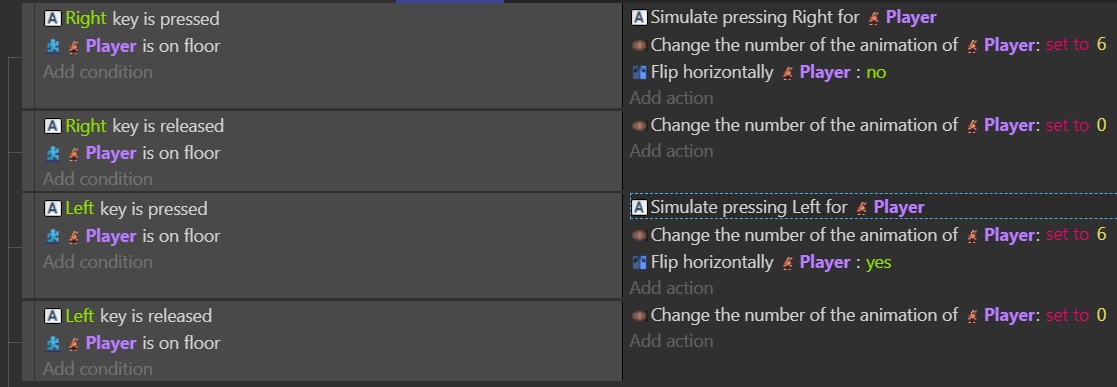Add condition under Right key is pressed event
The height and width of the screenshot is (387, 1117).
click(x=98, y=72)
